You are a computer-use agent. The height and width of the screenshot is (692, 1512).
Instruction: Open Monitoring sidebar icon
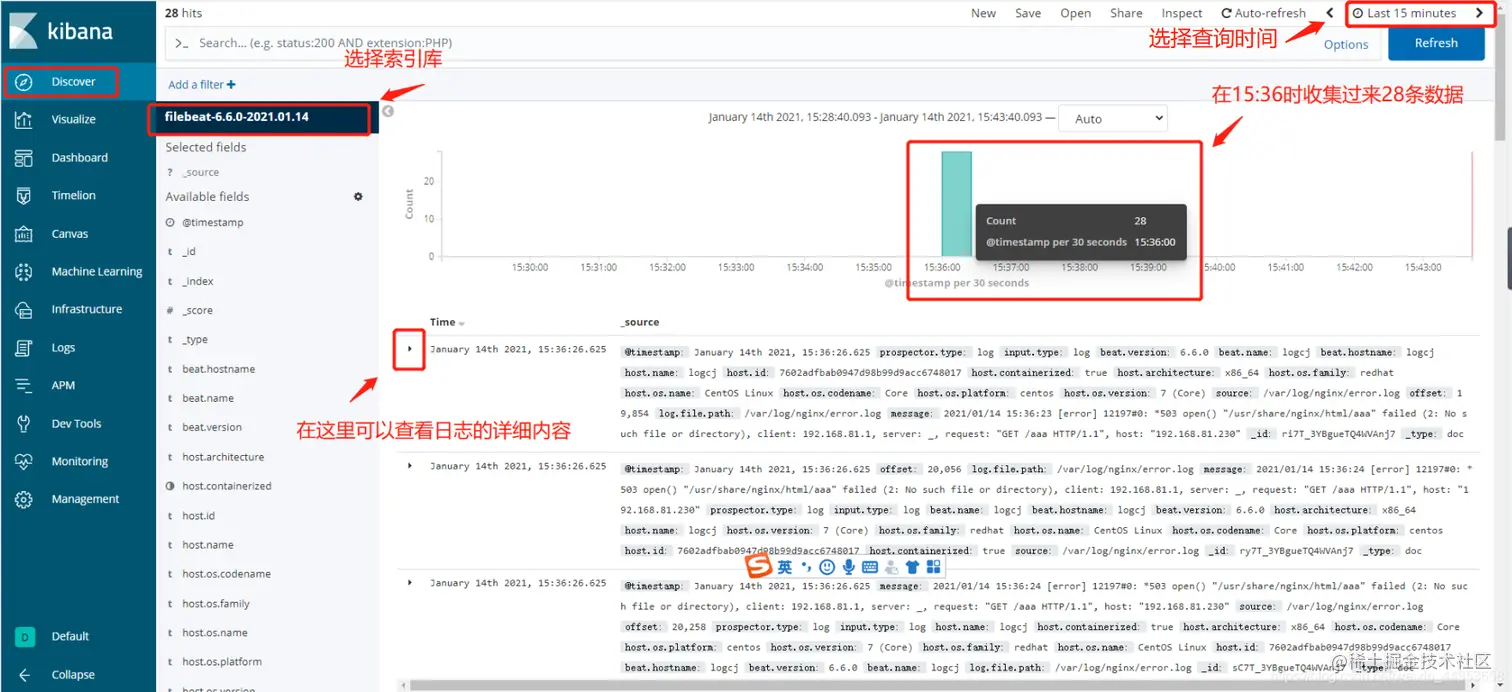pos(25,462)
